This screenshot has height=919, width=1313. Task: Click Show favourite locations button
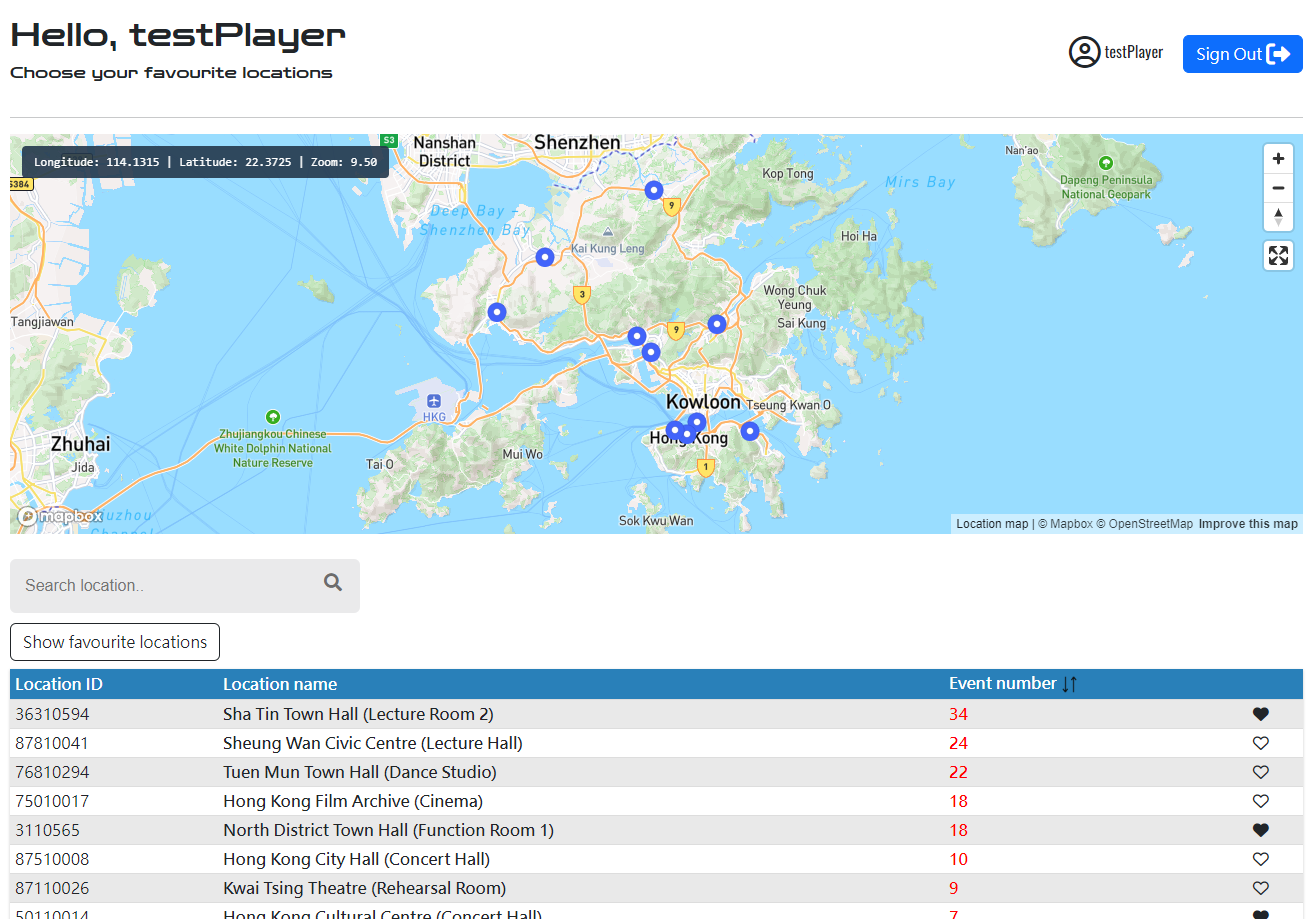tap(115, 642)
